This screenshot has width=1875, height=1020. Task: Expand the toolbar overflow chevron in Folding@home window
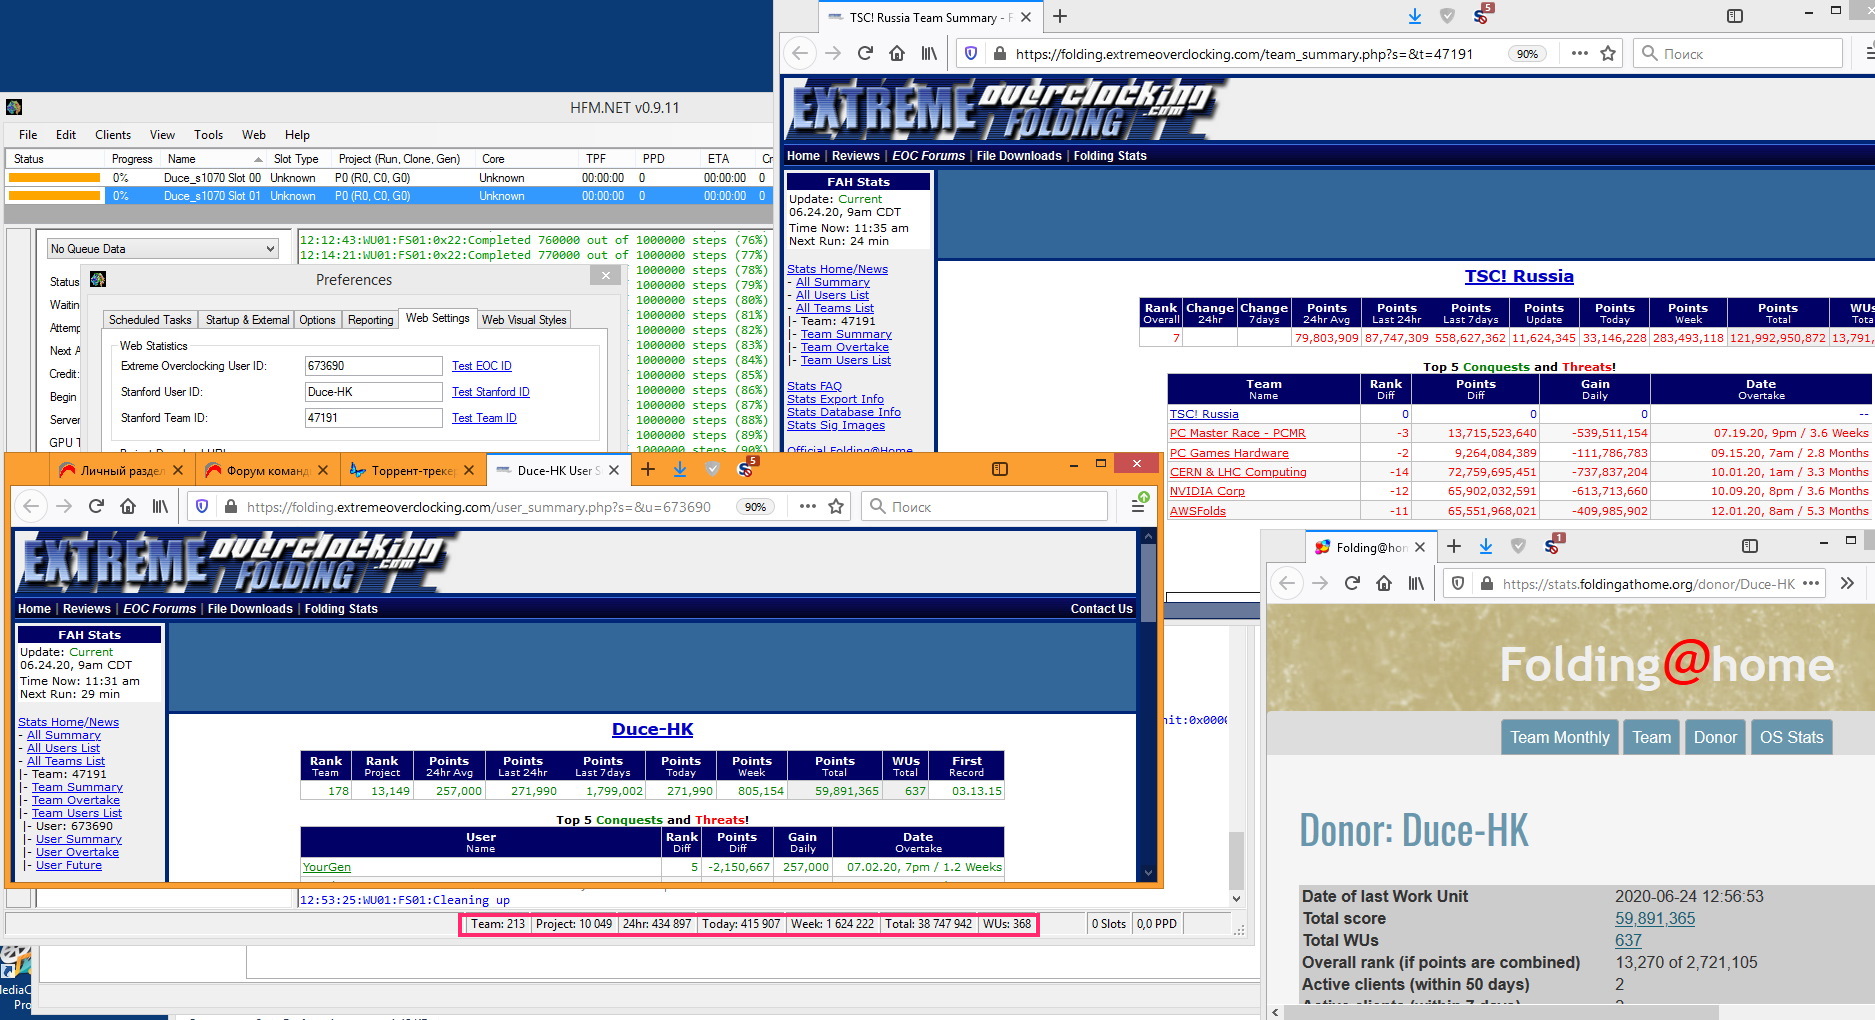[1847, 583]
